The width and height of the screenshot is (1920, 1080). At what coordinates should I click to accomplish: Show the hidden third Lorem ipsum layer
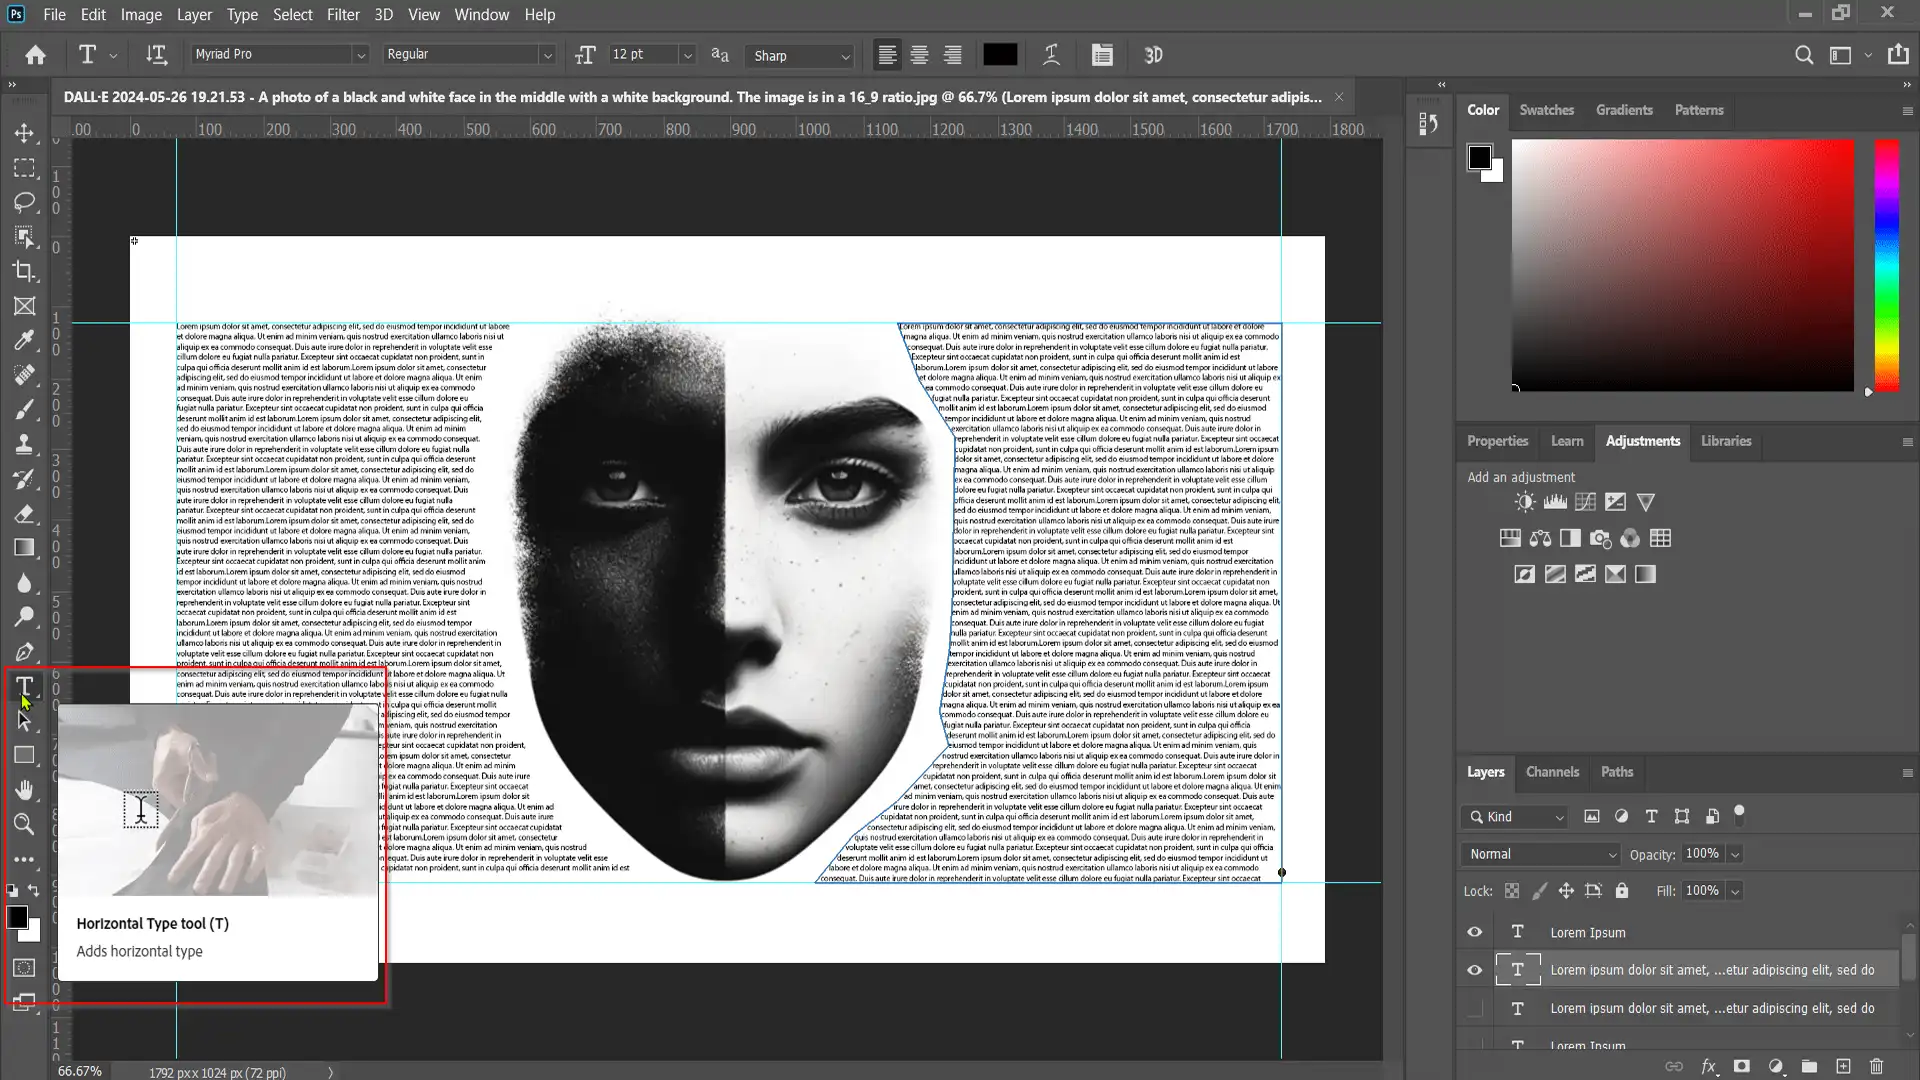[x=1474, y=1008]
